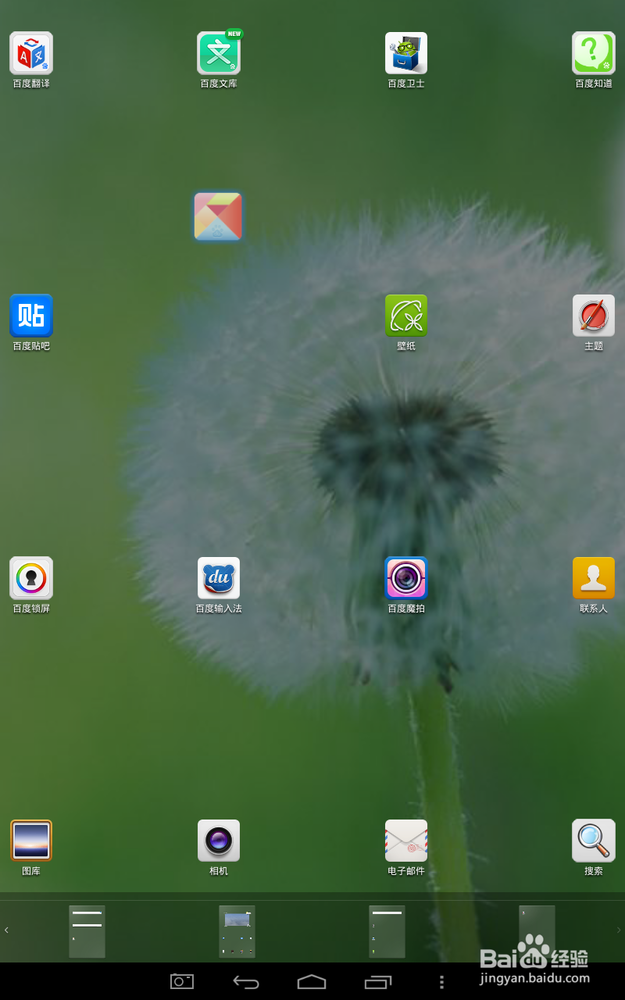
Task: Select the third home screen preview thumbnail
Action: point(387,931)
